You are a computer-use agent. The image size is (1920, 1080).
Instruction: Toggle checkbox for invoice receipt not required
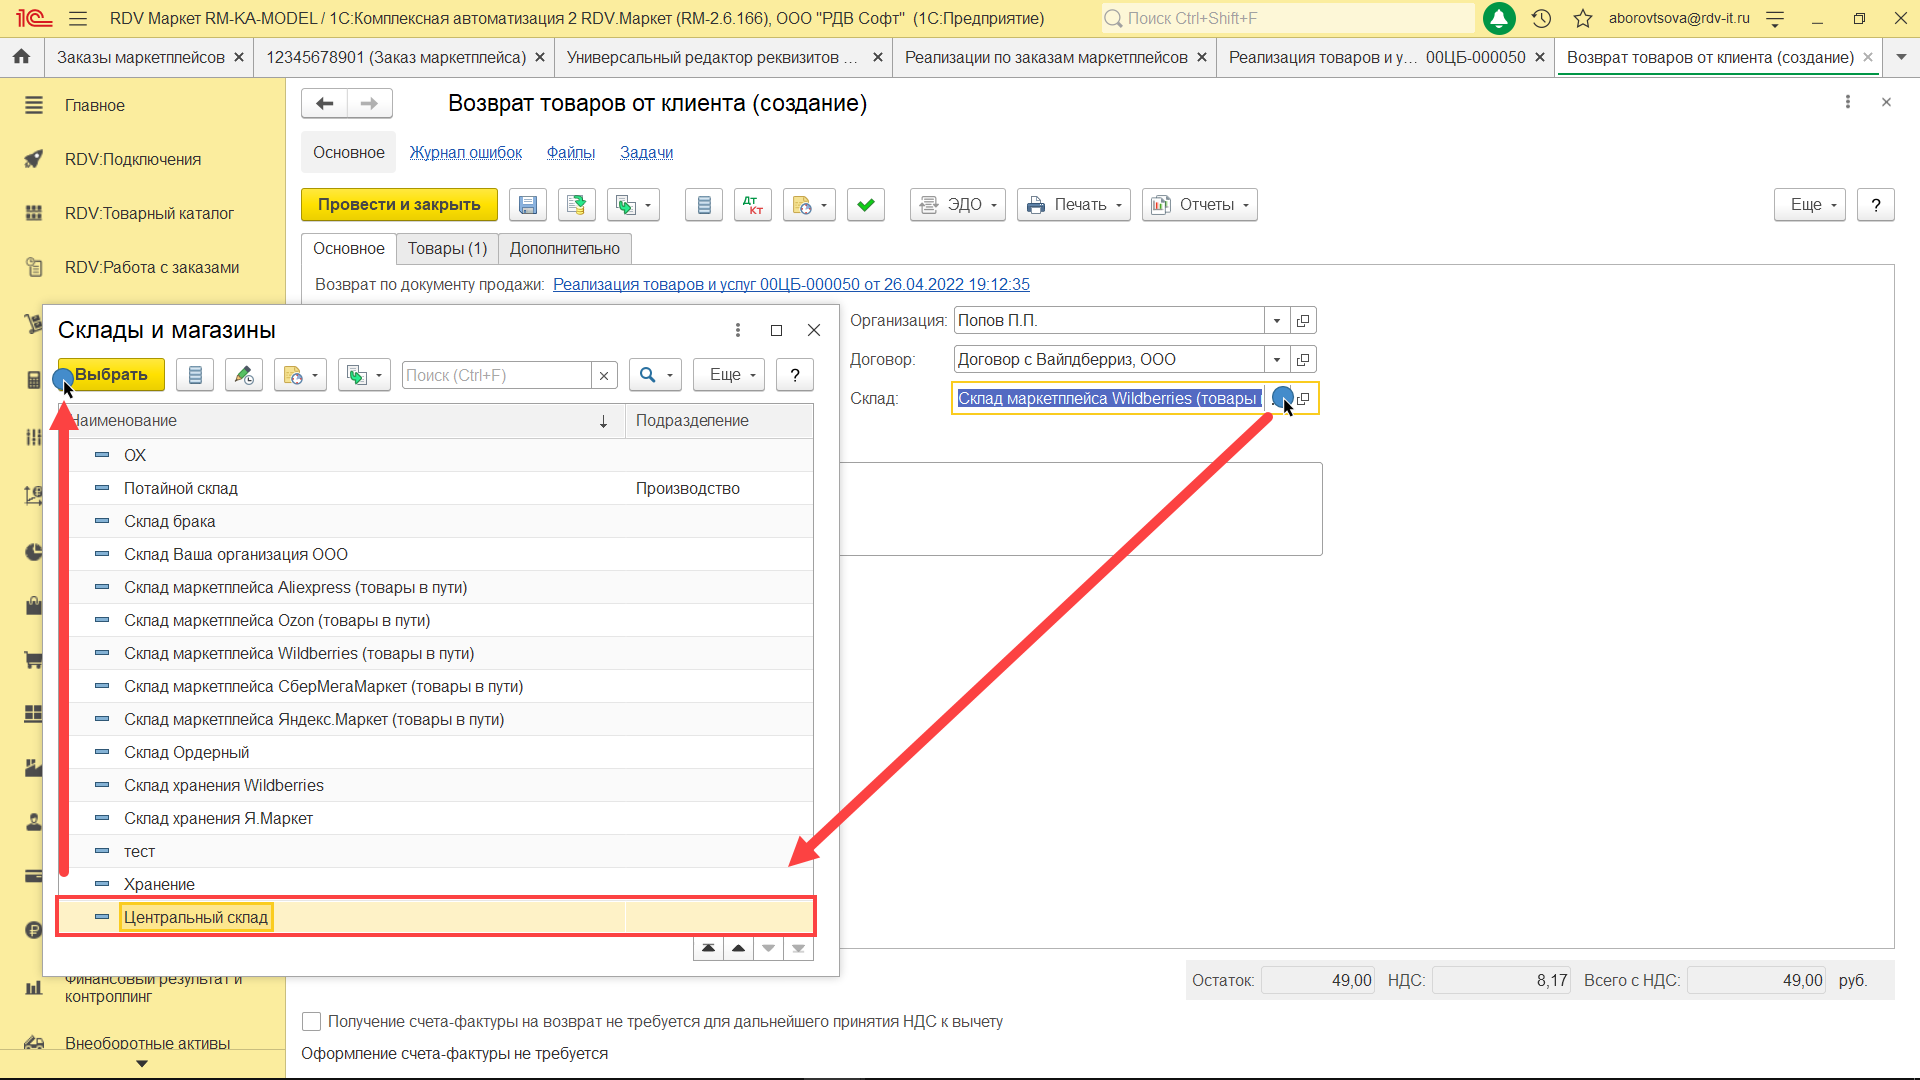click(312, 1021)
